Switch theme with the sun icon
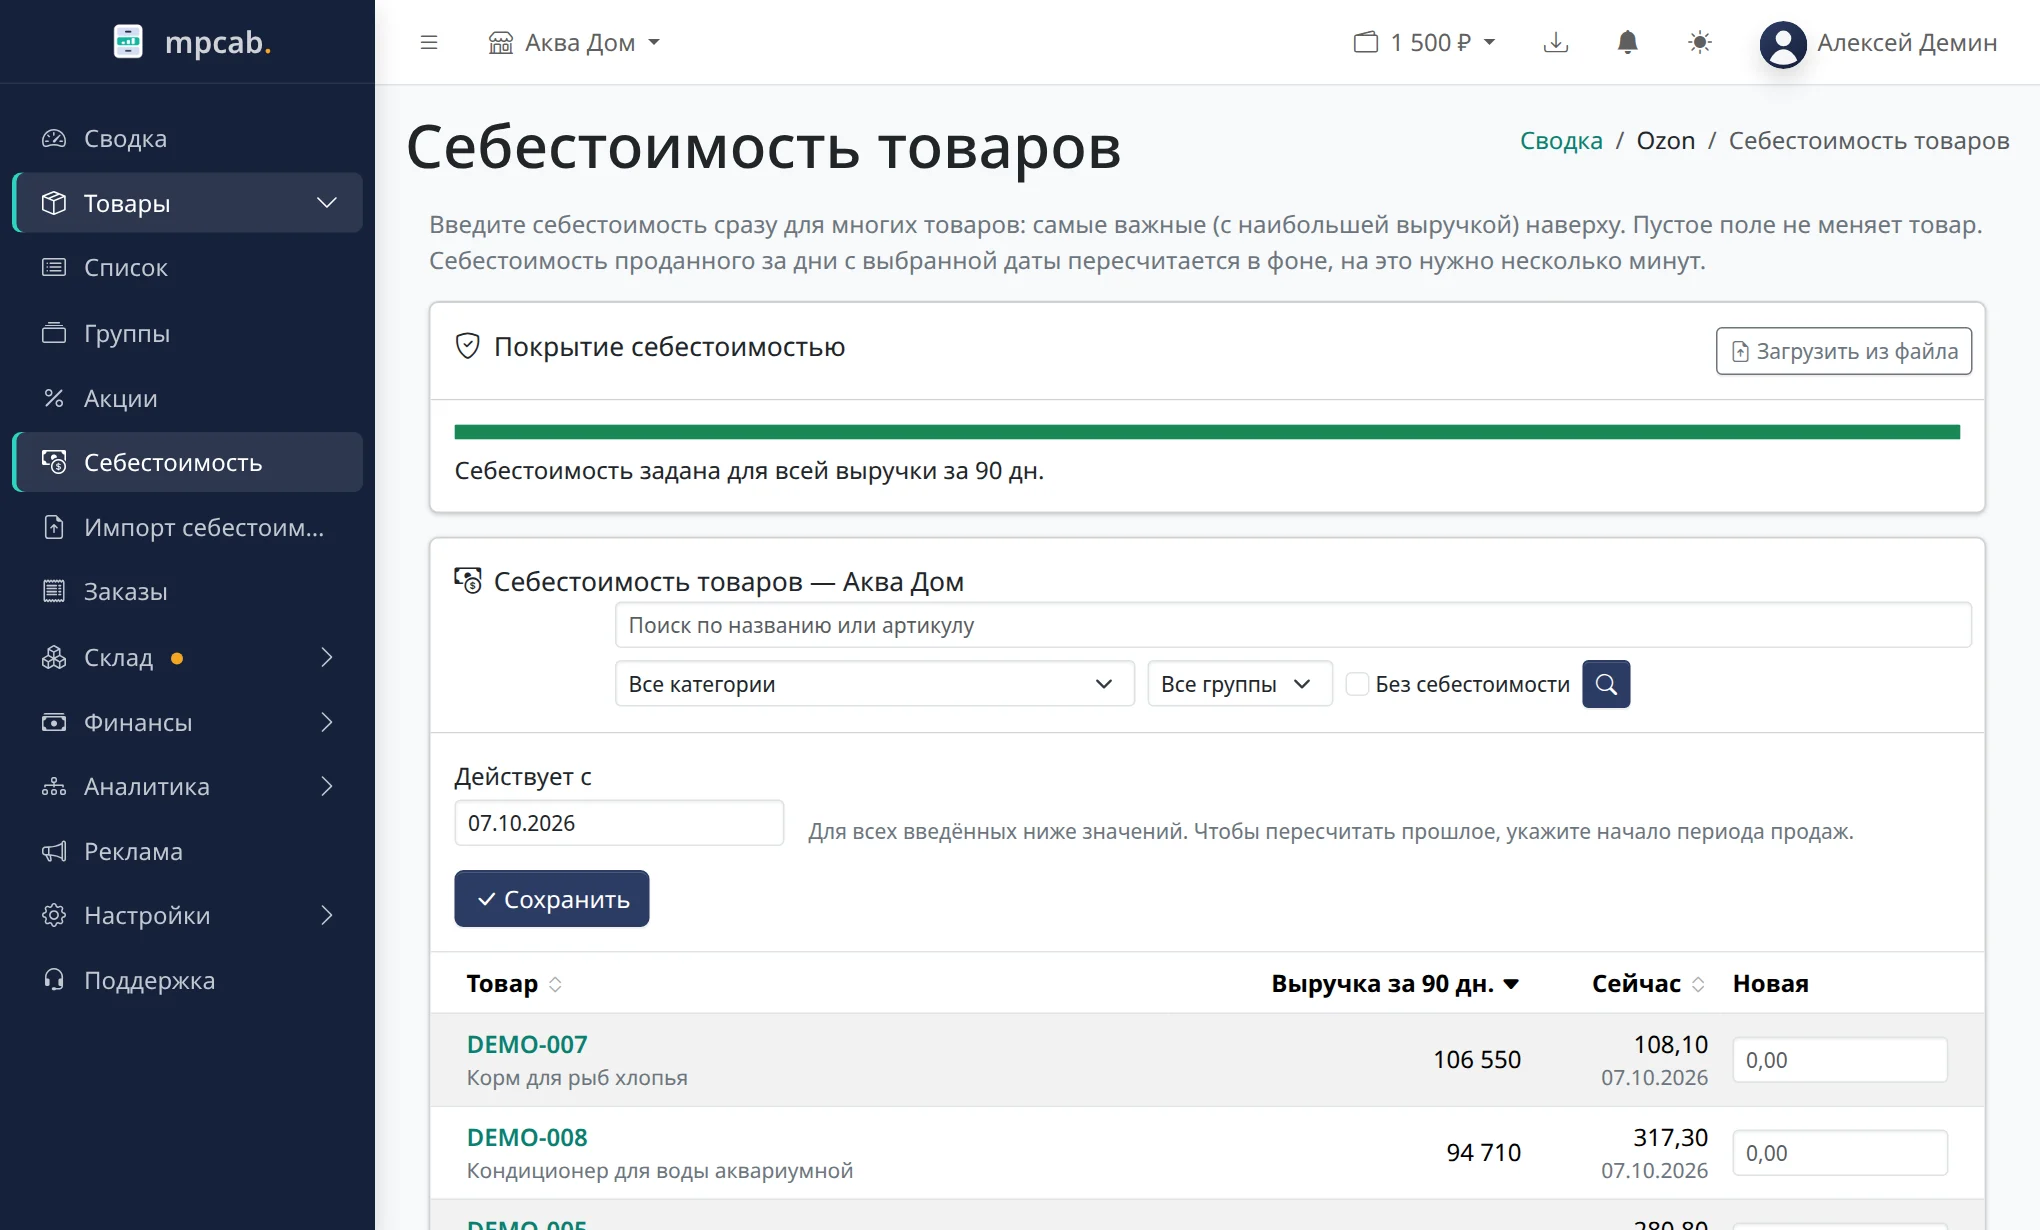2040x1230 pixels. coord(1700,42)
